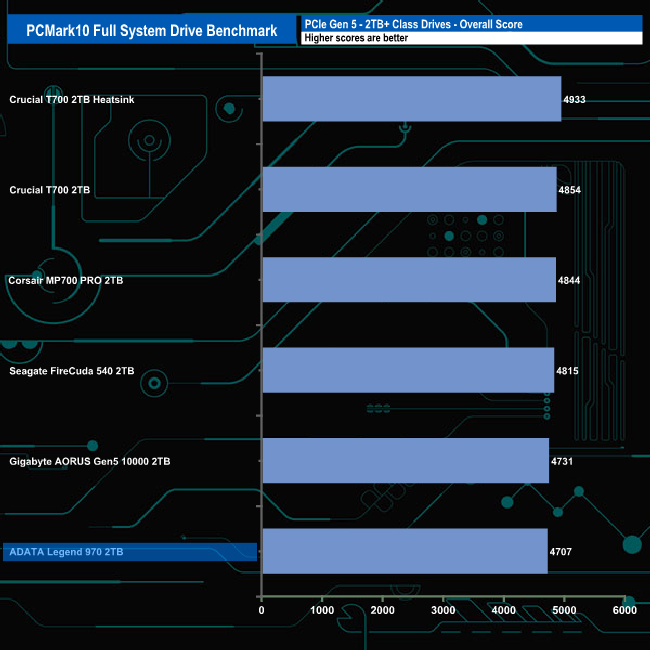Click the bar with score 4815
Image resolution: width=650 pixels, height=650 pixels.
tap(408, 370)
